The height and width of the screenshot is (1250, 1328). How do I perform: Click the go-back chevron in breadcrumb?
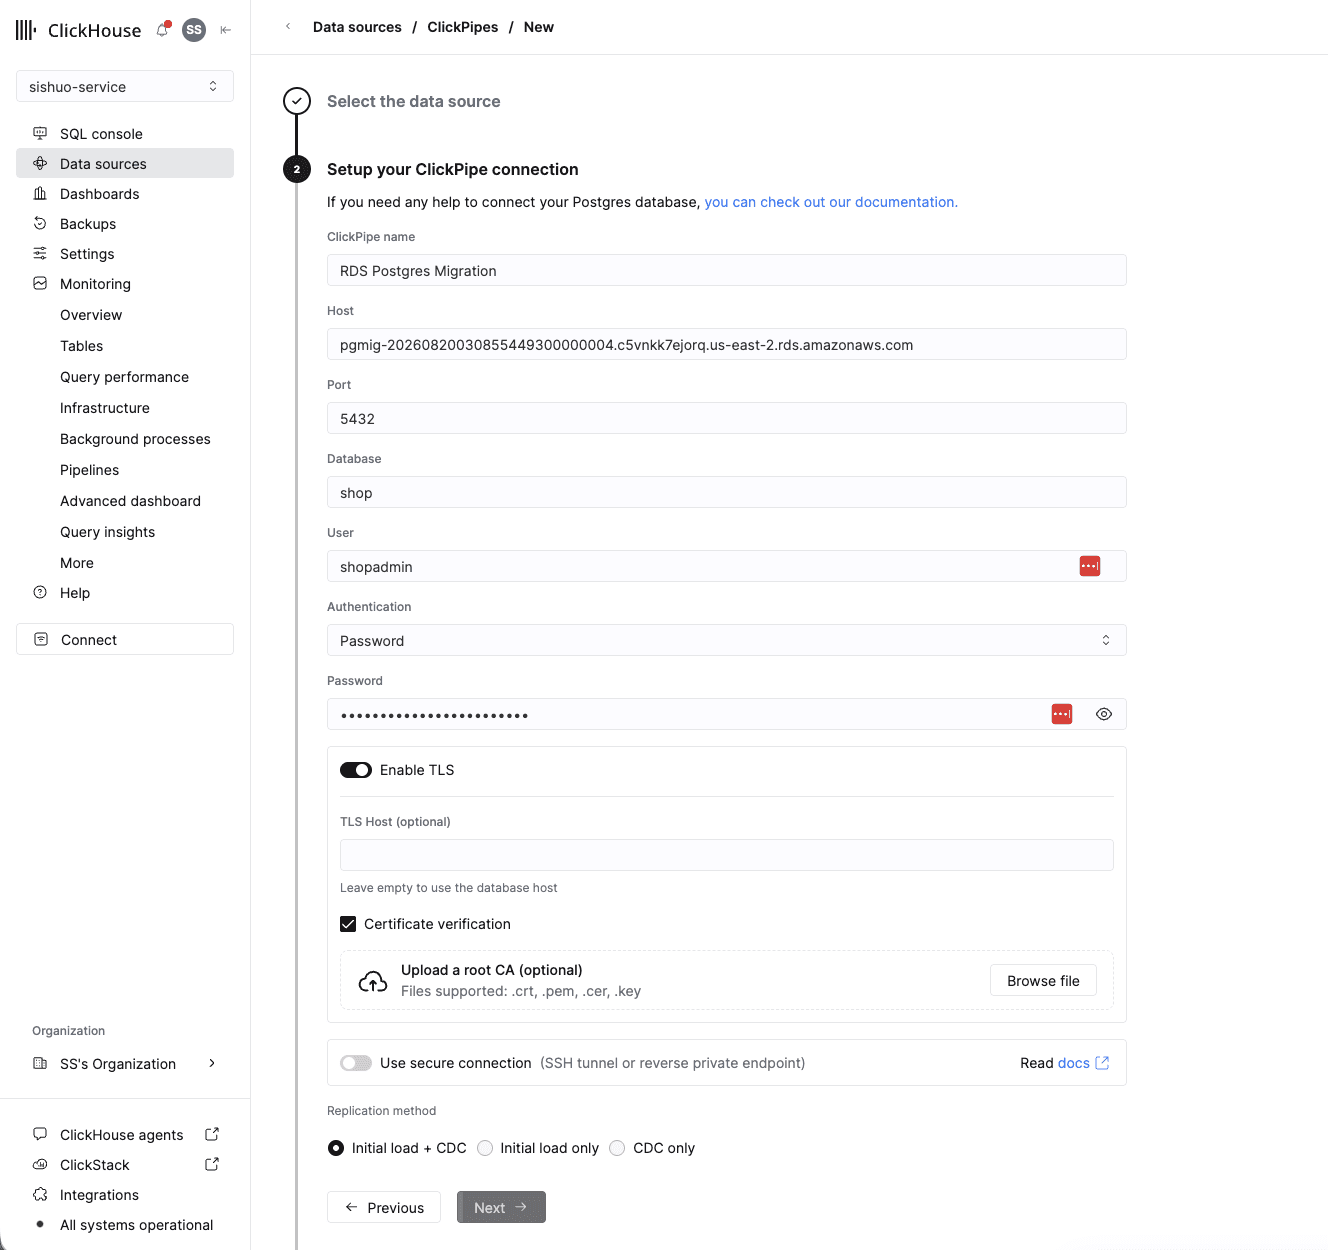click(x=288, y=27)
